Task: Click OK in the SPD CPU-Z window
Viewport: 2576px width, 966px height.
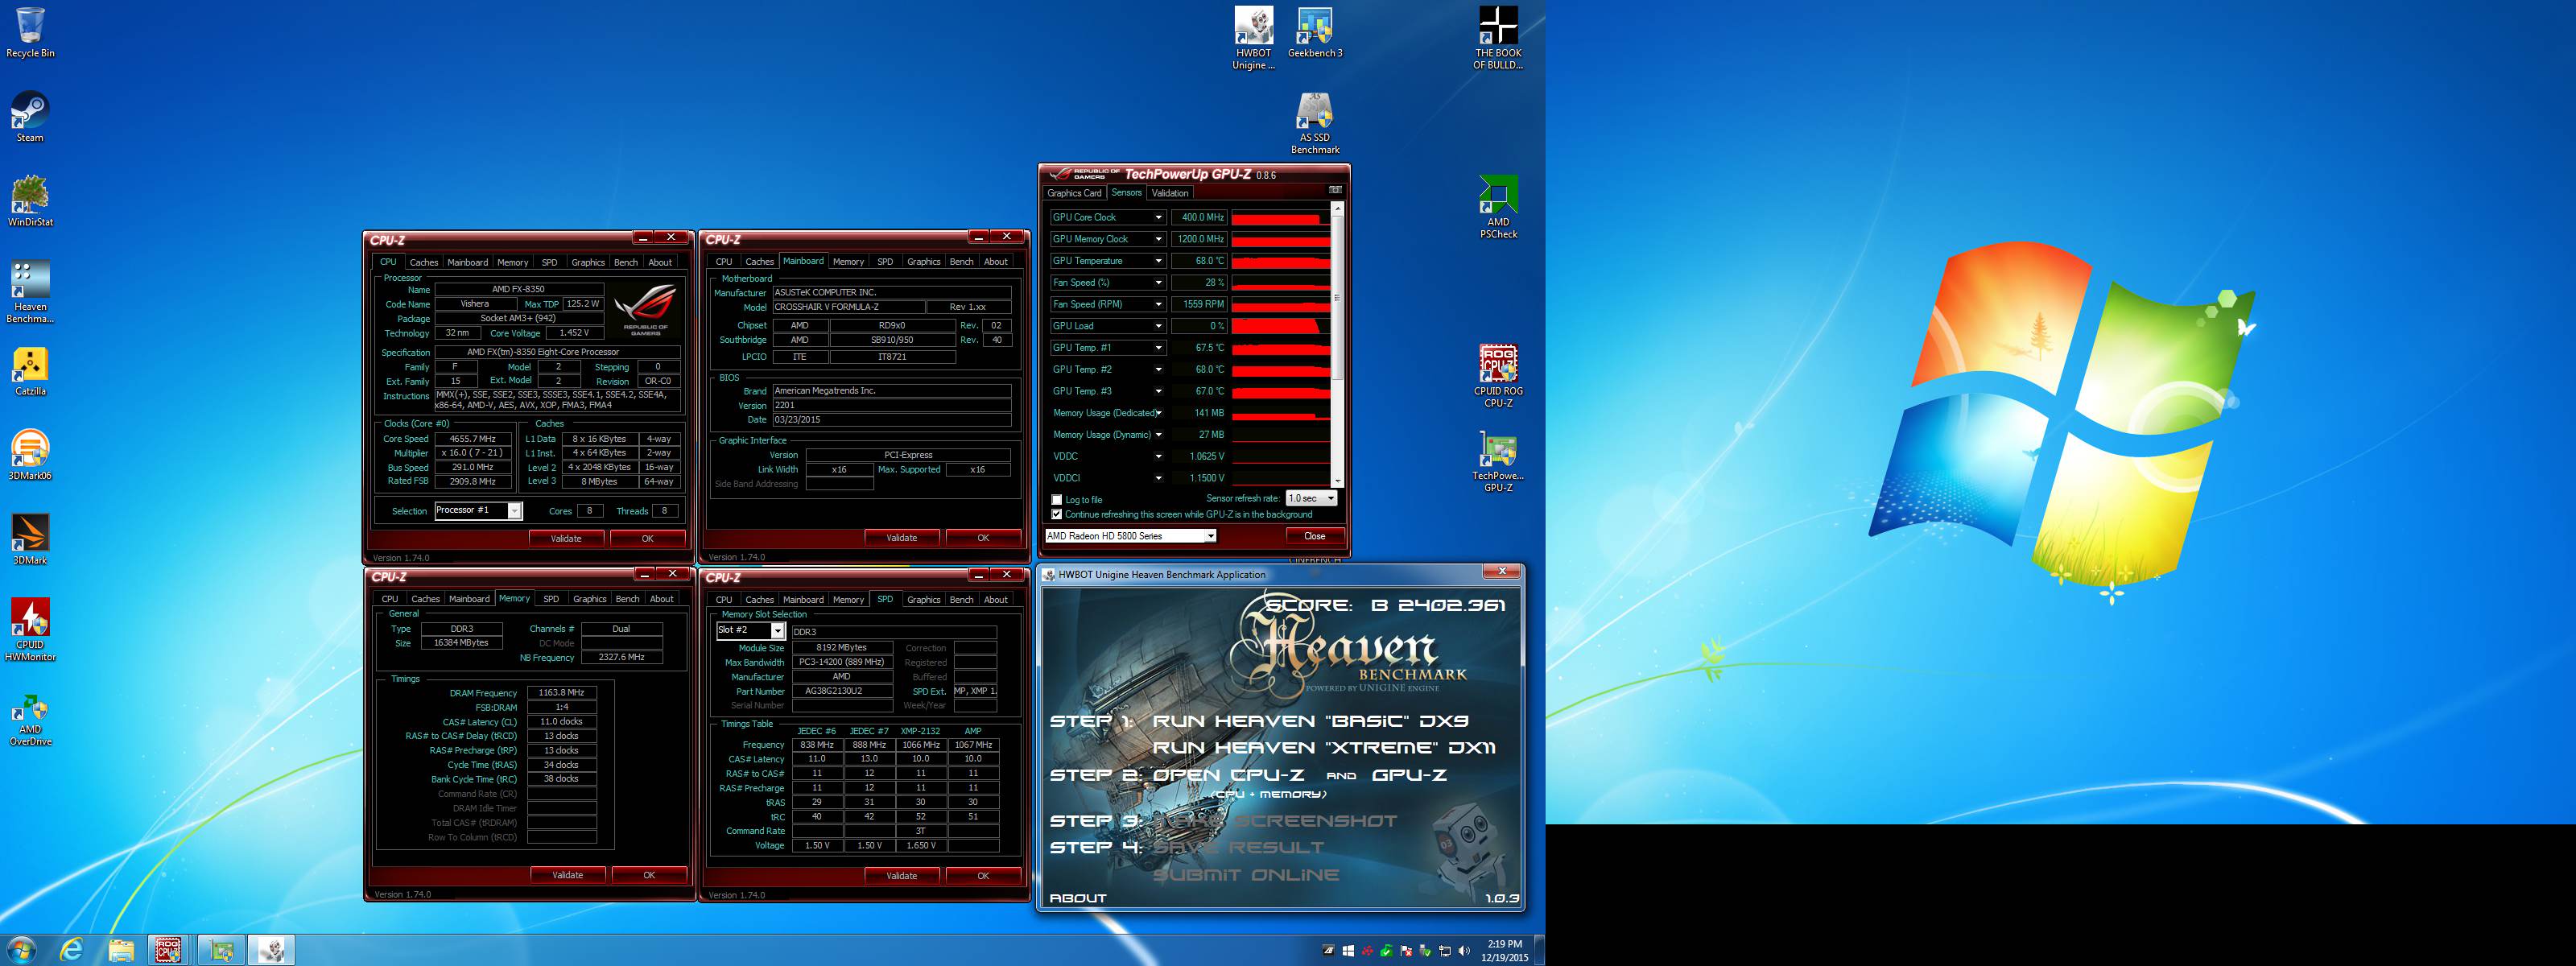Action: (983, 875)
